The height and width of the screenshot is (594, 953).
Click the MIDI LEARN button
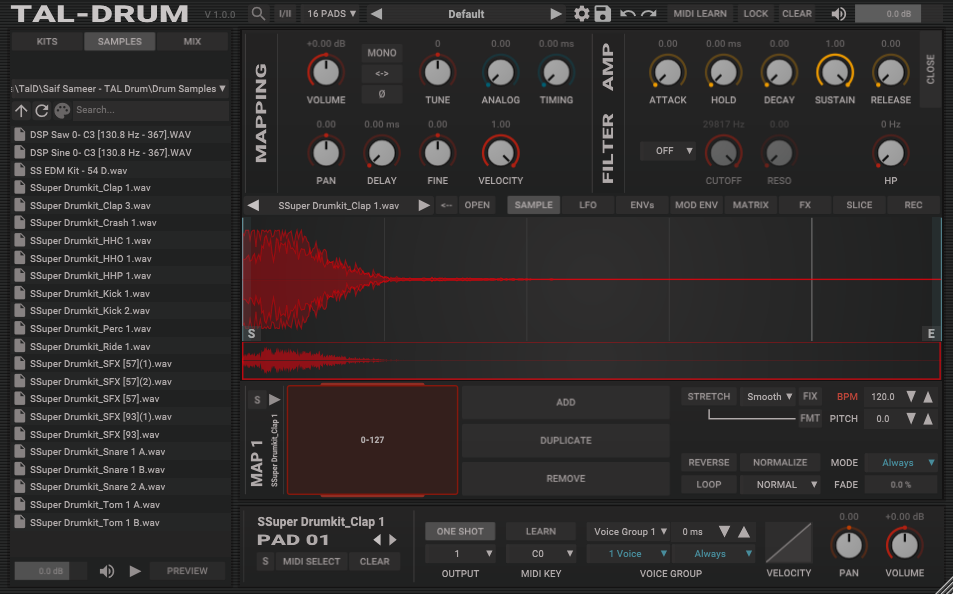coord(700,13)
